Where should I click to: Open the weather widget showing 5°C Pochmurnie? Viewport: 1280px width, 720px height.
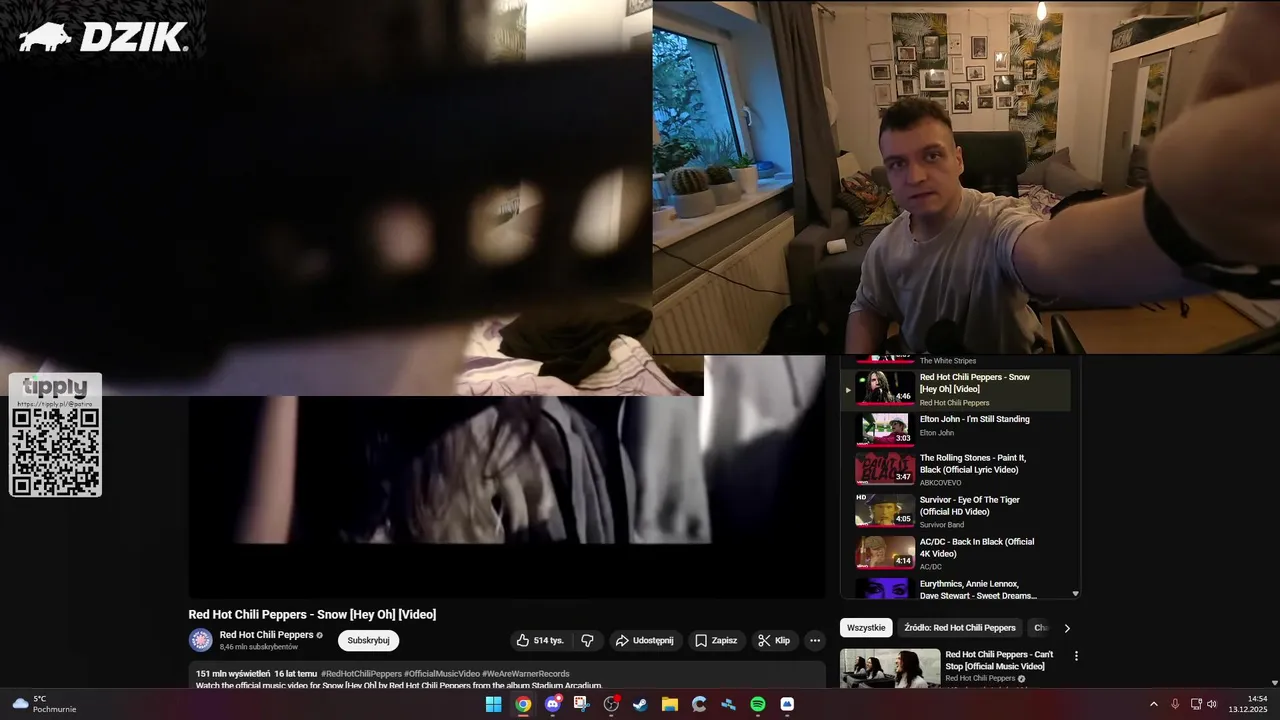click(x=44, y=704)
